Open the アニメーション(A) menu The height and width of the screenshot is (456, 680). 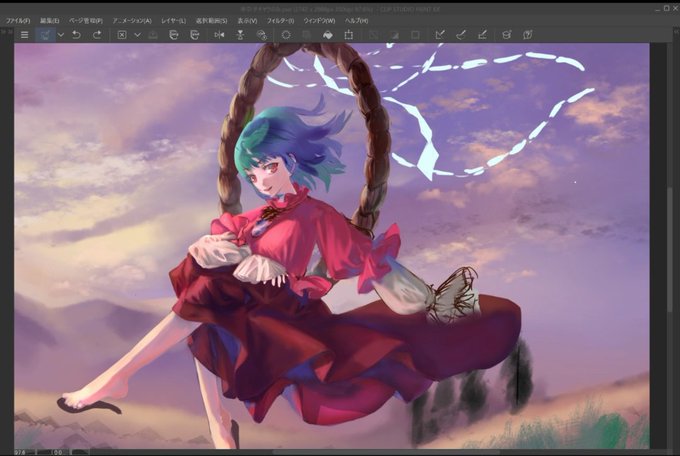point(132,21)
